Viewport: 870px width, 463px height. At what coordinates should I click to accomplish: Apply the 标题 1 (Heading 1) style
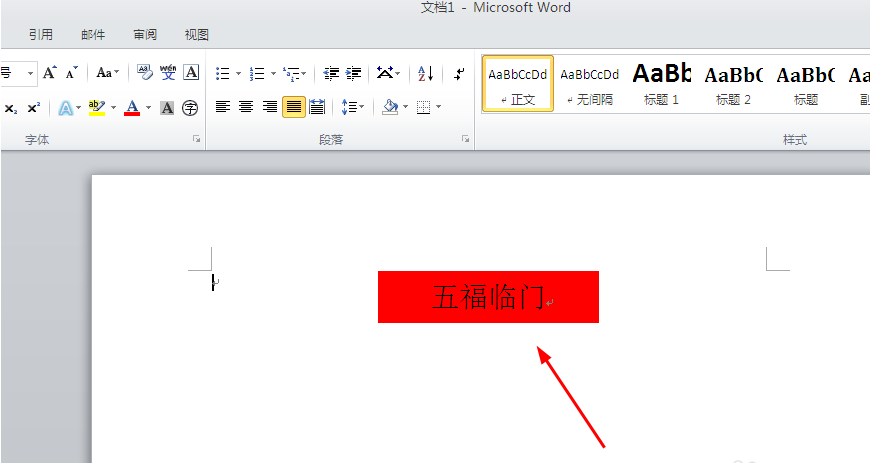661,84
